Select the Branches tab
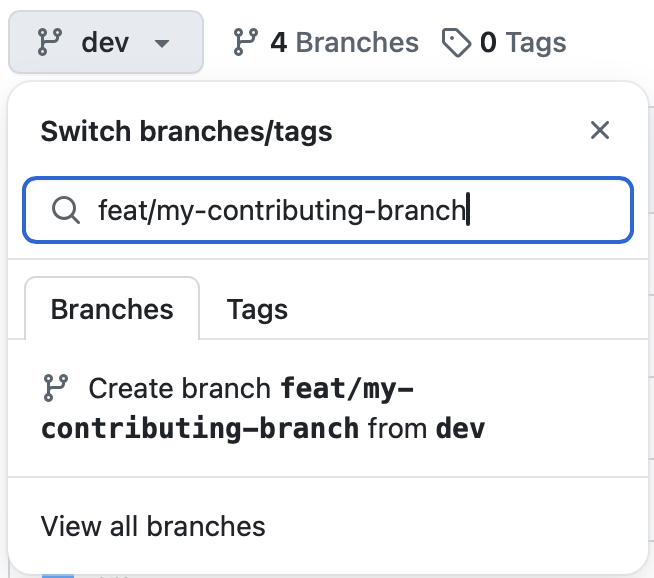 point(112,309)
